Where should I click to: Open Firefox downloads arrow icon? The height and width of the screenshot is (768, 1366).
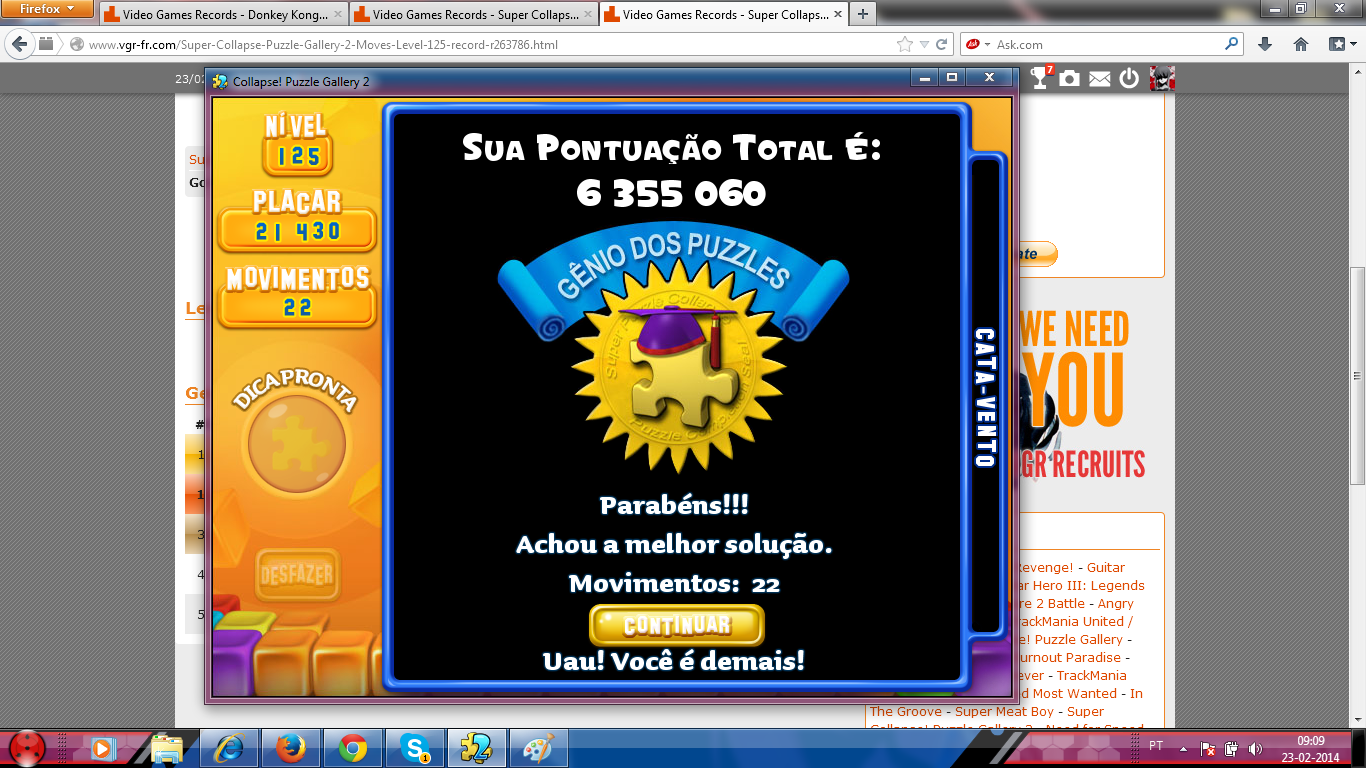pos(1265,44)
